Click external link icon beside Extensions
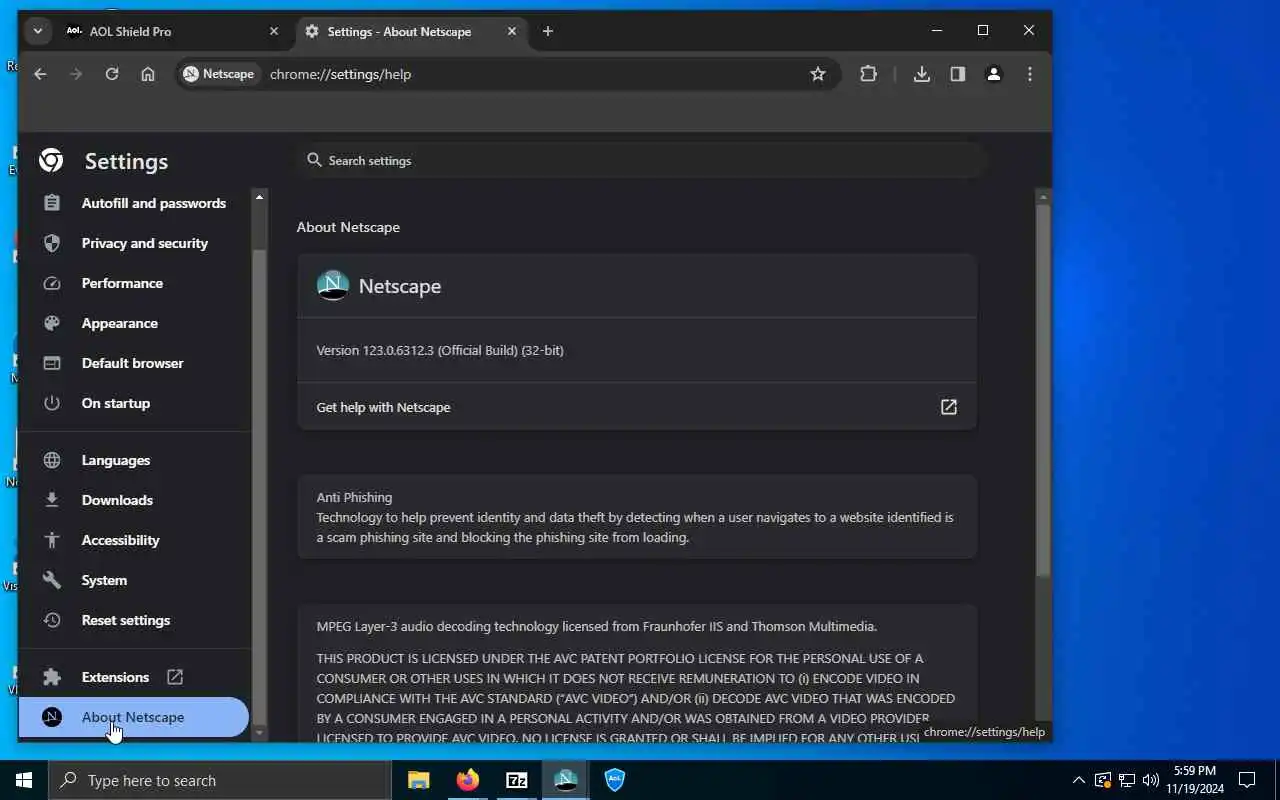The image size is (1280, 800). 175,677
